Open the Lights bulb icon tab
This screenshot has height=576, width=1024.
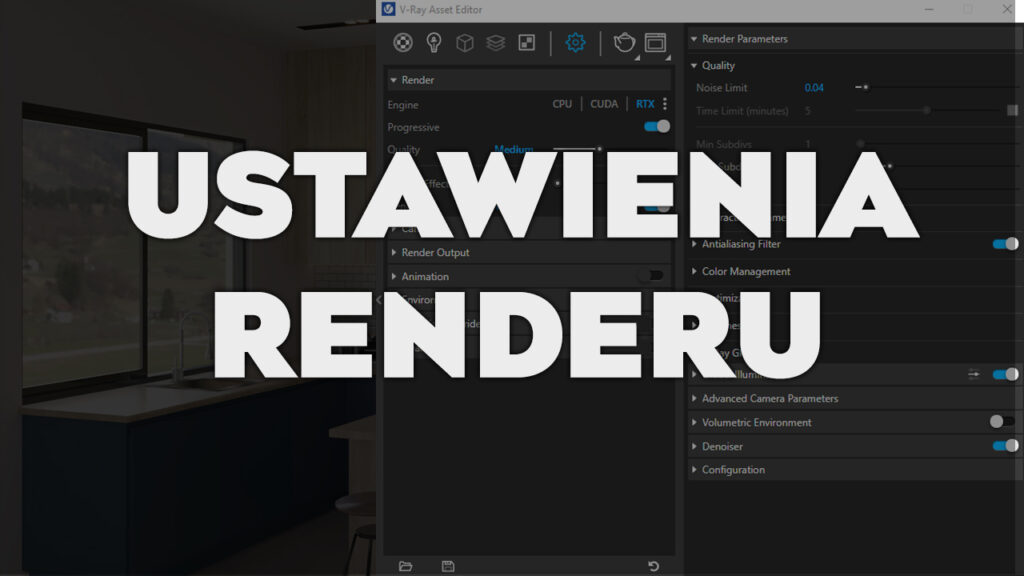pyautogui.click(x=433, y=42)
